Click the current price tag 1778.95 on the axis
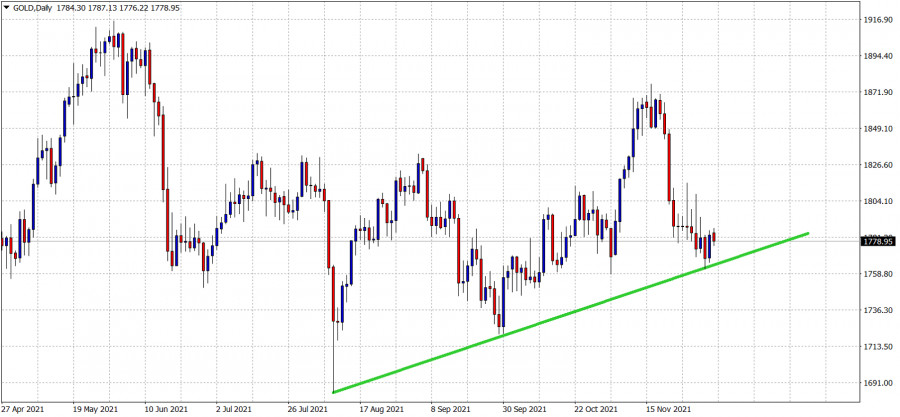Screen dimensions: 900x417 [878, 241]
